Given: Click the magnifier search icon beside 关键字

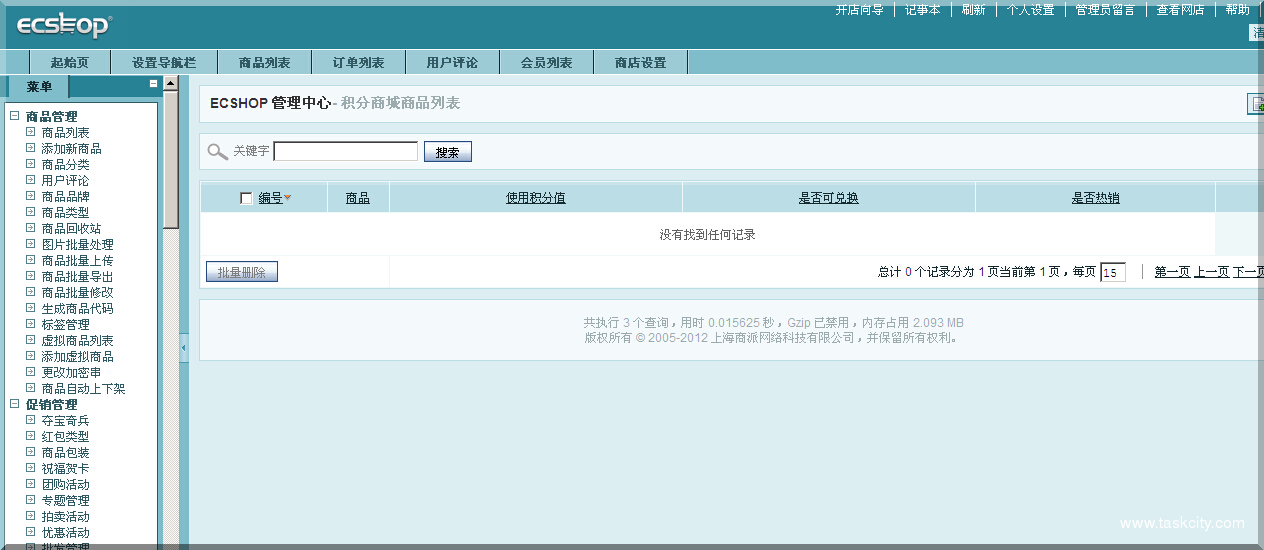Looking at the screenshot, I should [217, 152].
